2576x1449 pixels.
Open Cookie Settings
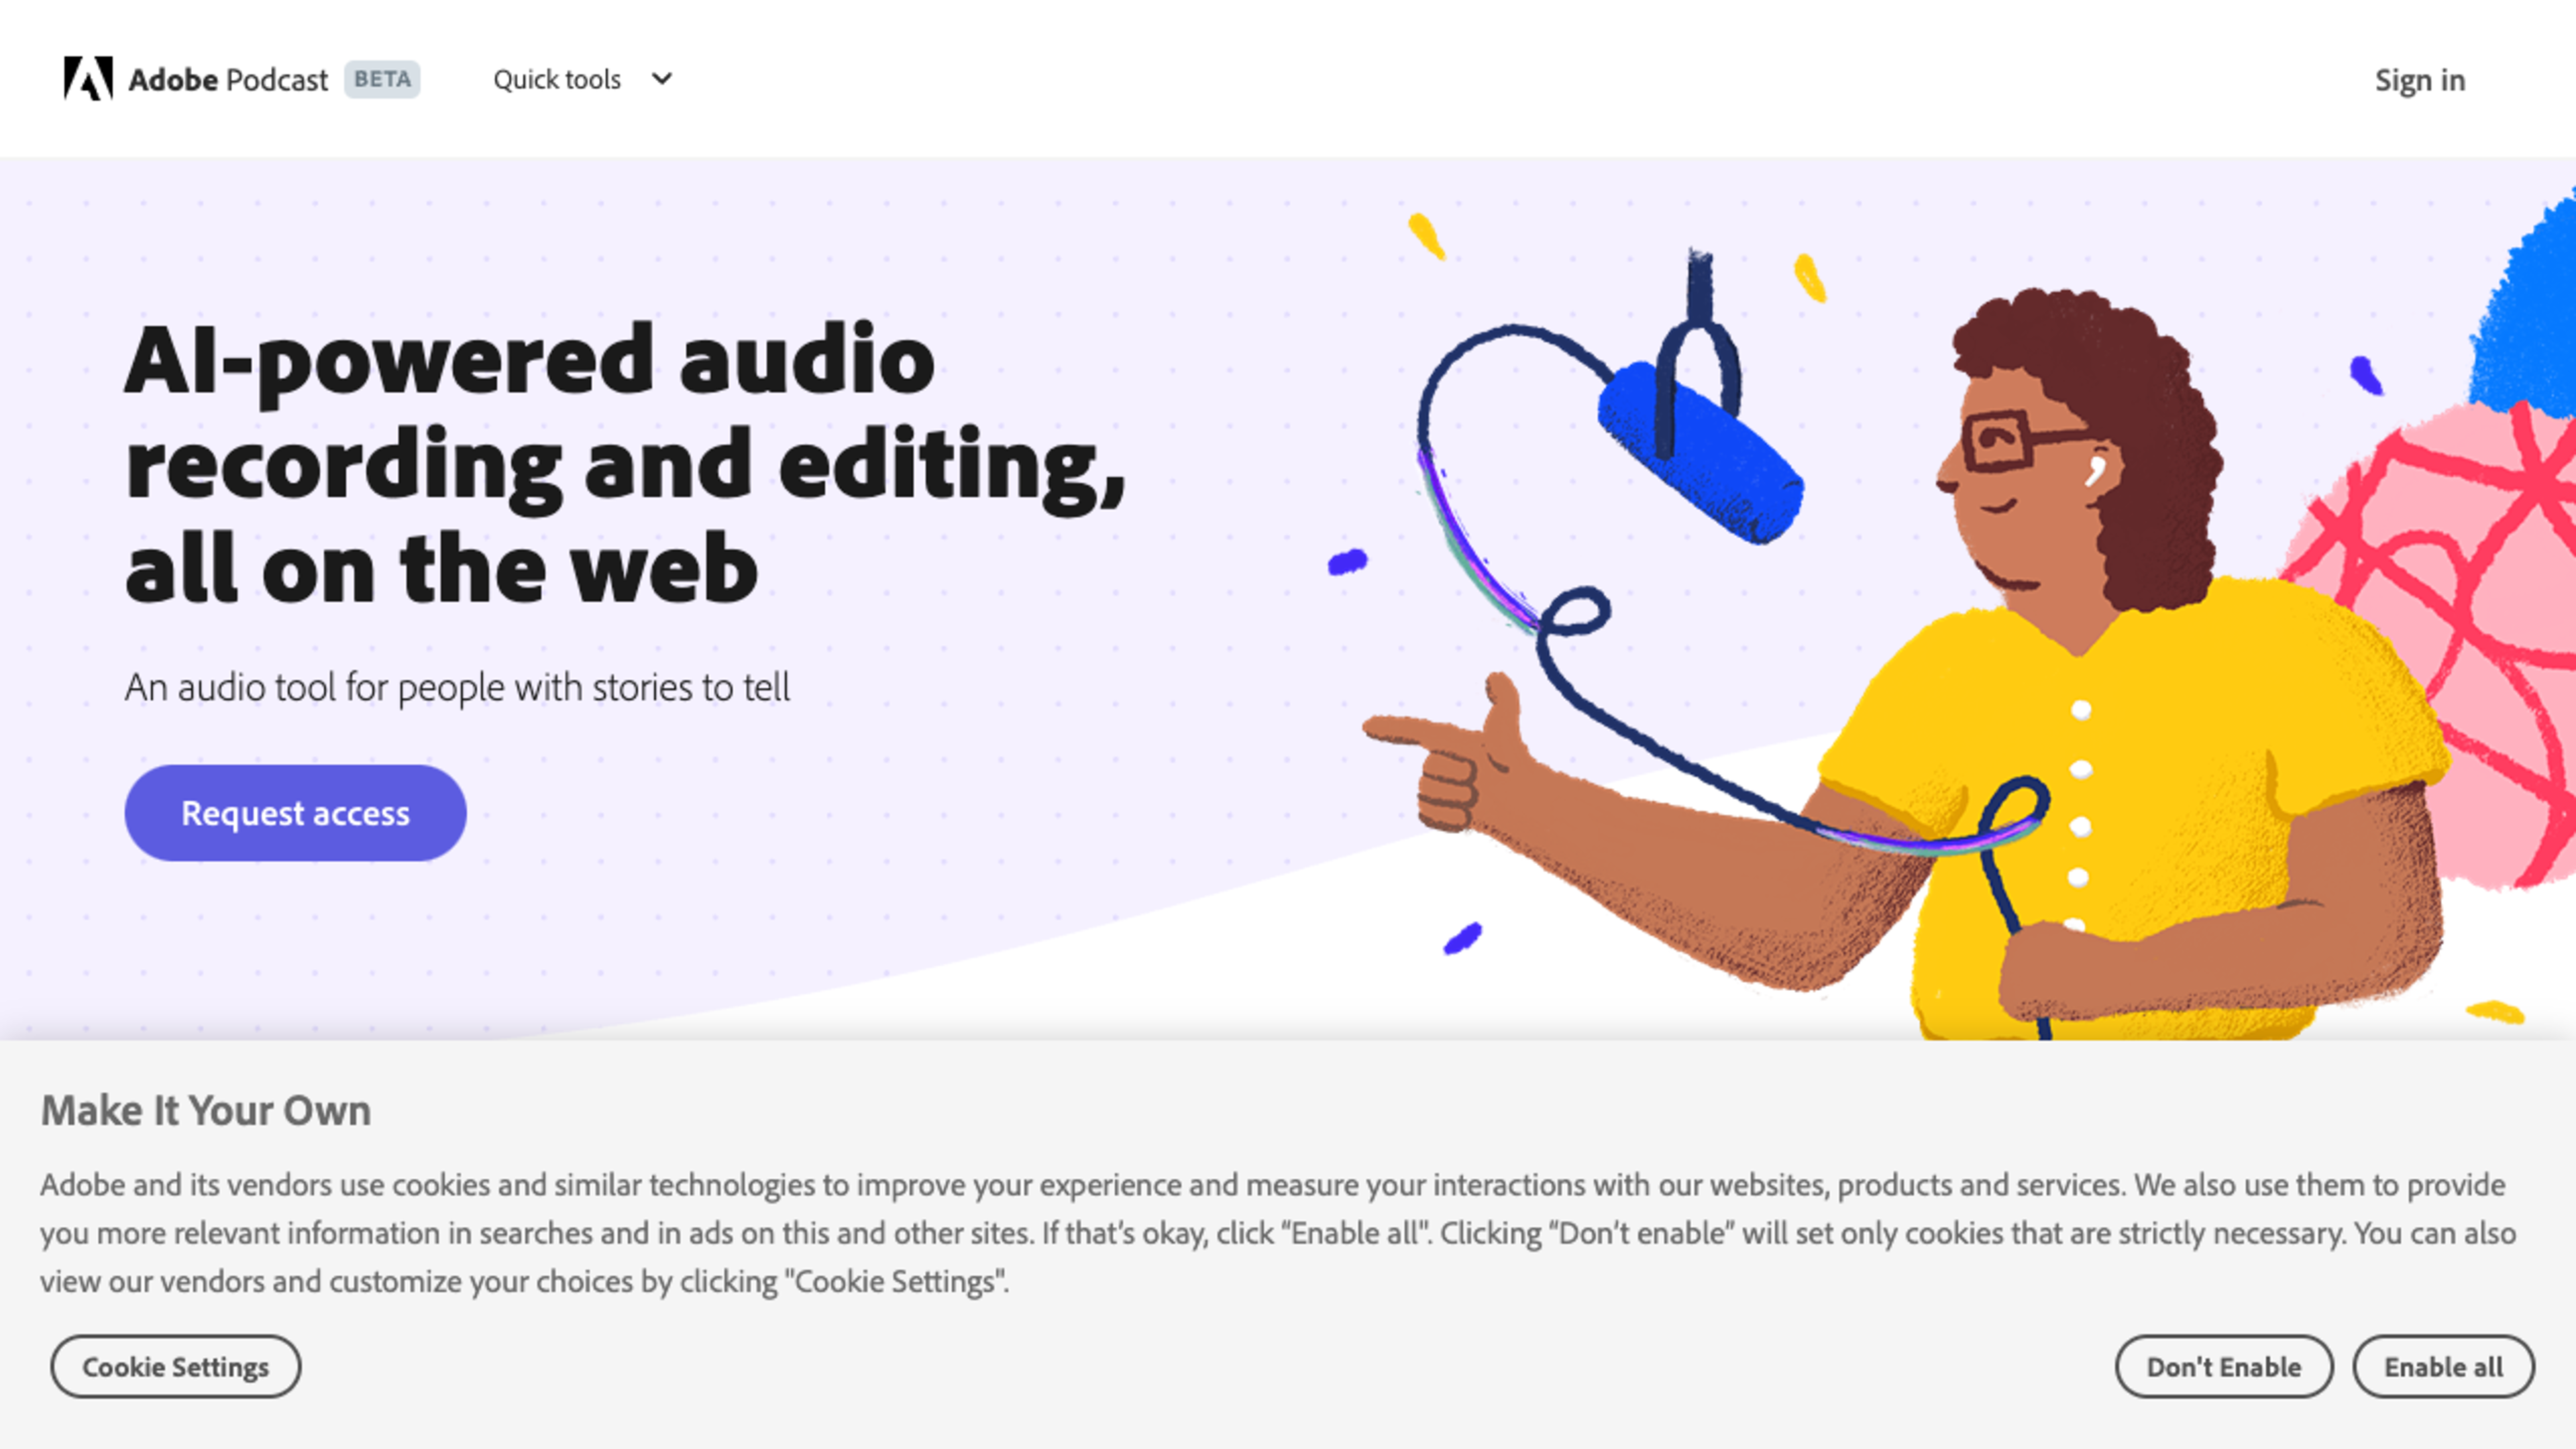tap(176, 1367)
